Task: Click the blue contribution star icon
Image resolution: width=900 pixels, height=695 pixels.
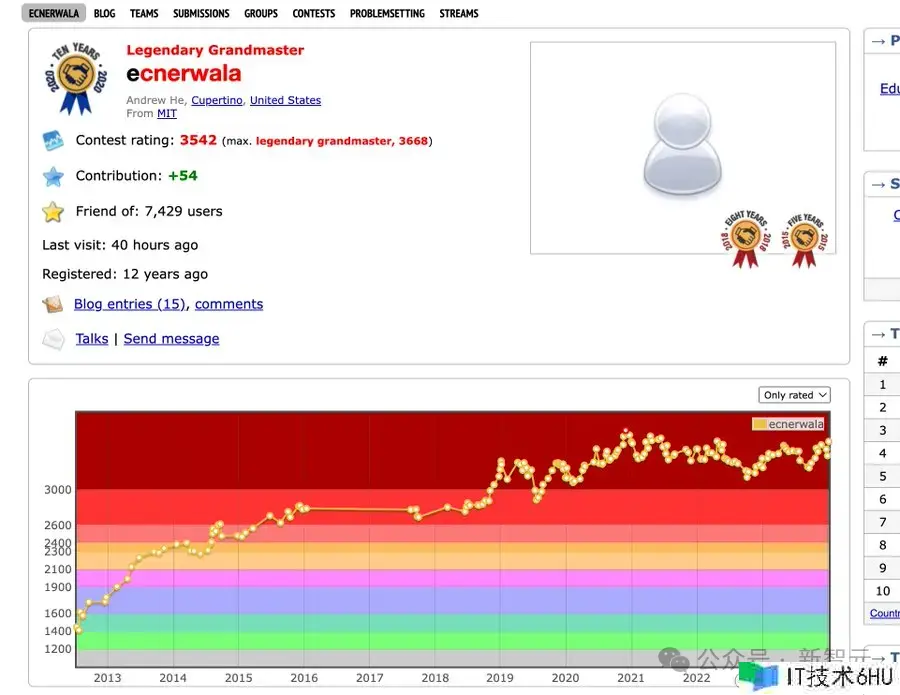Action: [x=53, y=177]
